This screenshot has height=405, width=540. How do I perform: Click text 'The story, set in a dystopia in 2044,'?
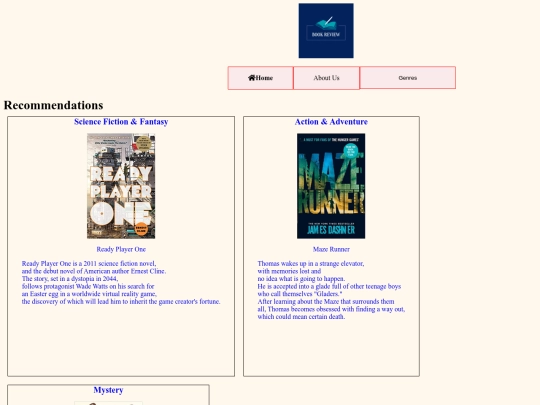(70, 279)
